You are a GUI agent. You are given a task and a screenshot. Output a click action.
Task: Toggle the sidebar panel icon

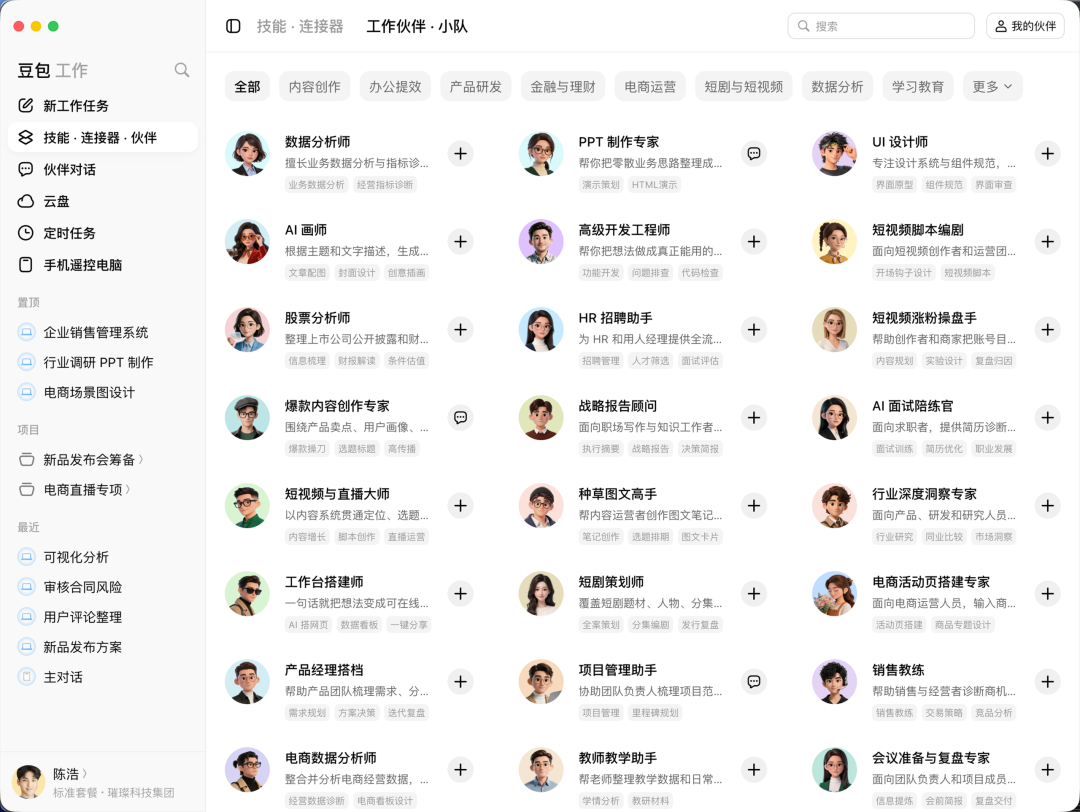click(233, 26)
